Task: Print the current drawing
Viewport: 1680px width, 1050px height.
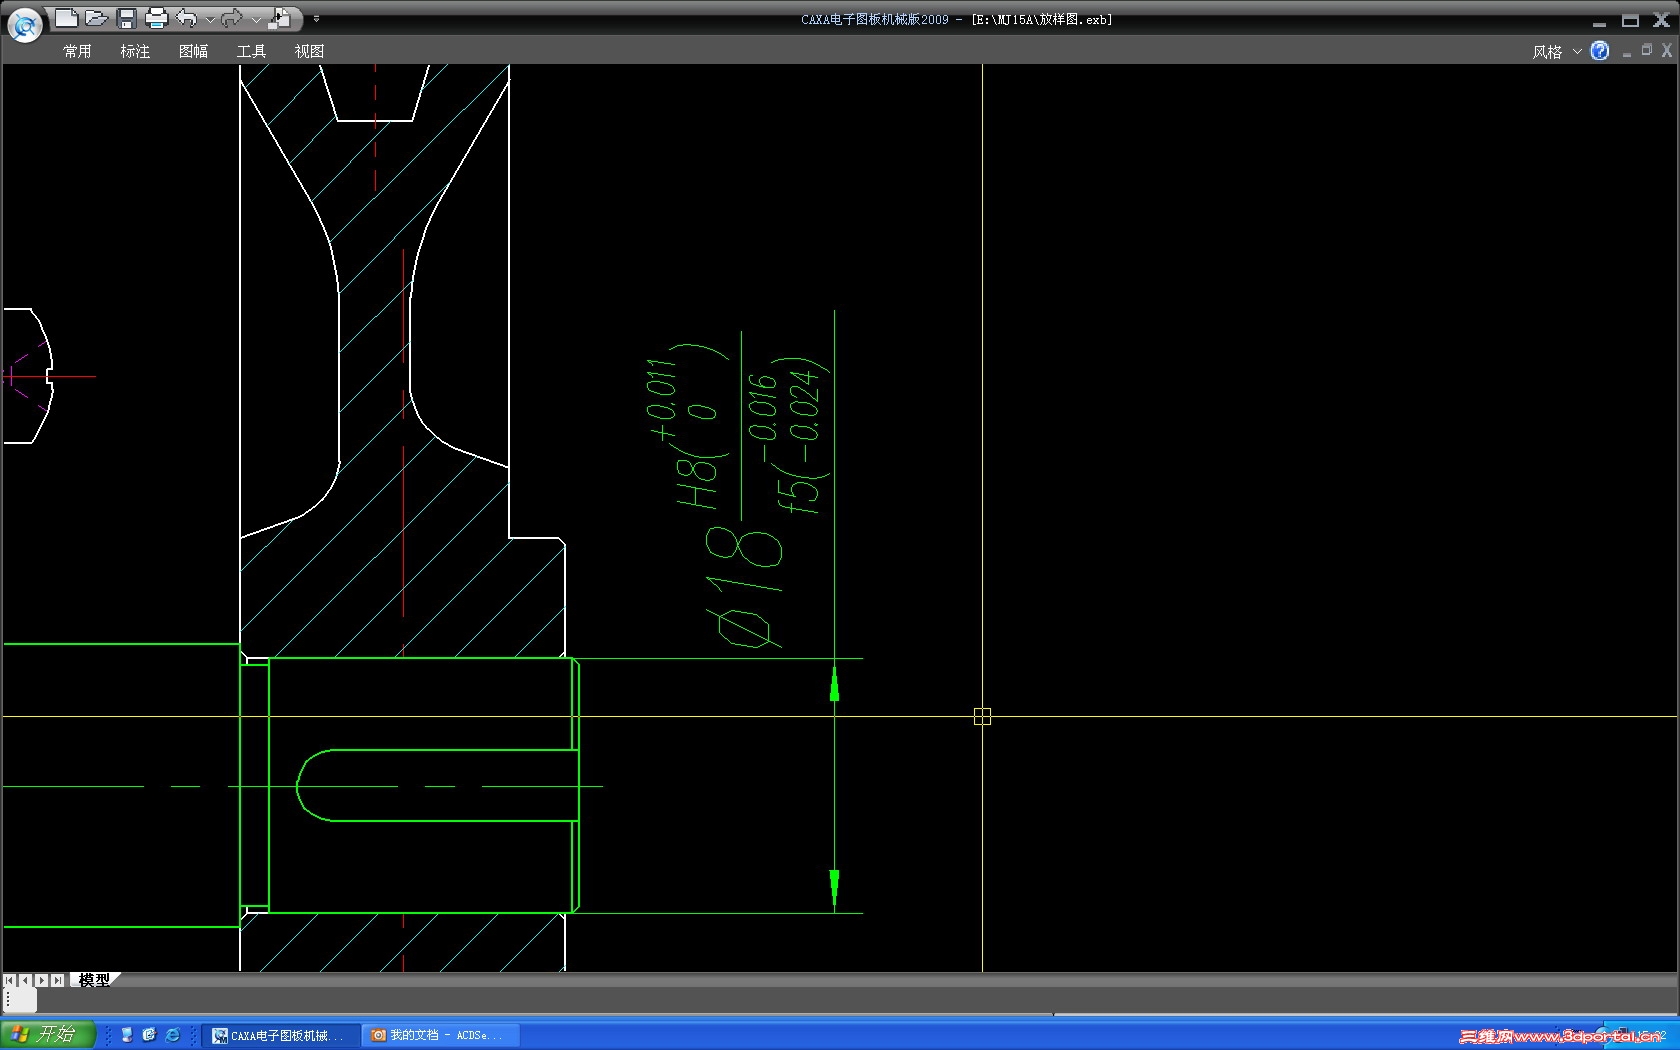Action: coord(156,18)
